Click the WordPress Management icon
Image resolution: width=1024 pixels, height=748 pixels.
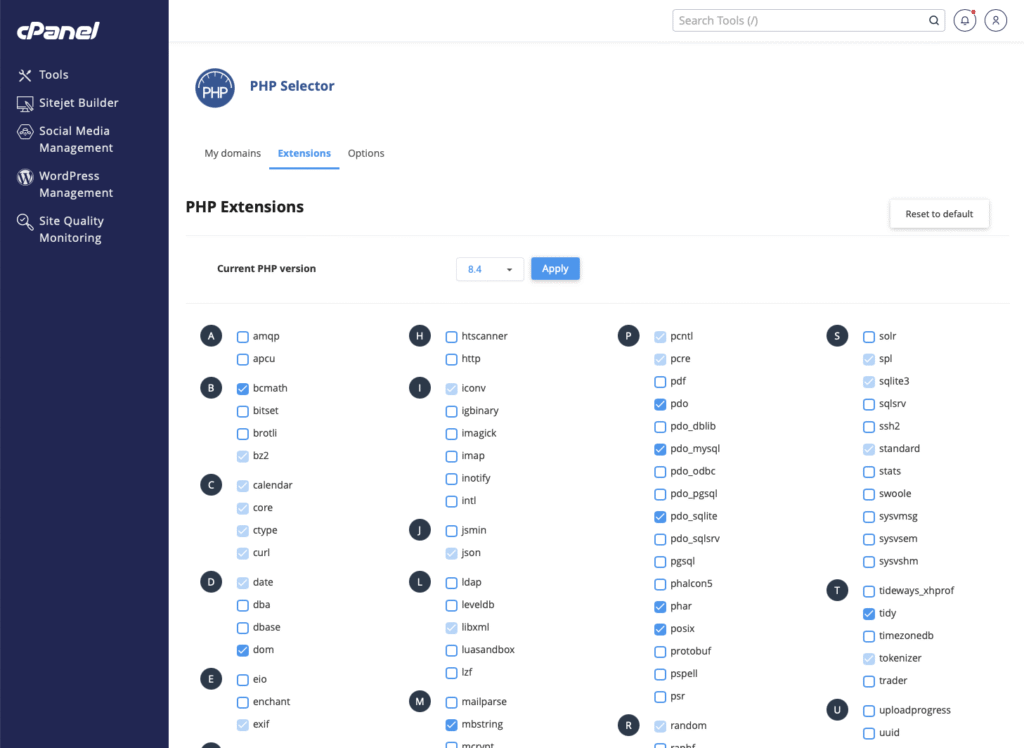26,177
